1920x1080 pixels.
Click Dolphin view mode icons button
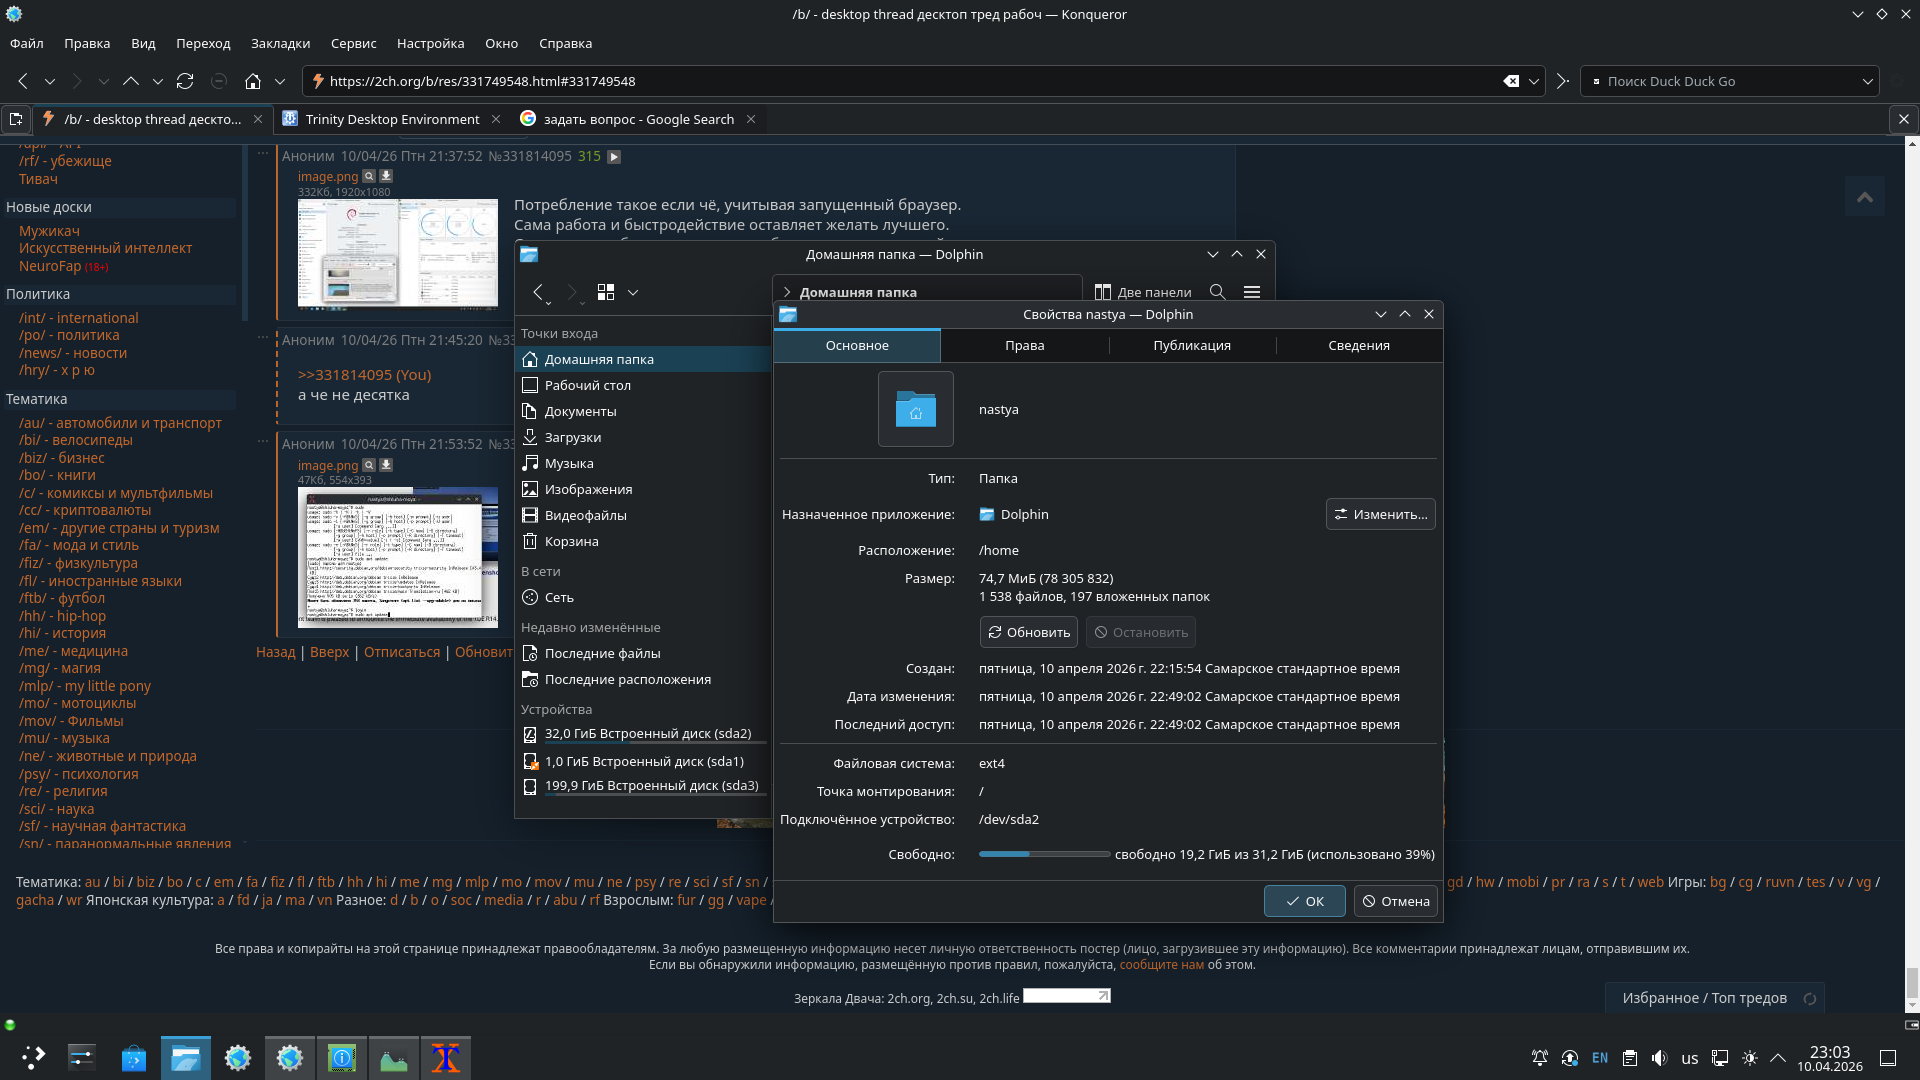[x=606, y=292]
